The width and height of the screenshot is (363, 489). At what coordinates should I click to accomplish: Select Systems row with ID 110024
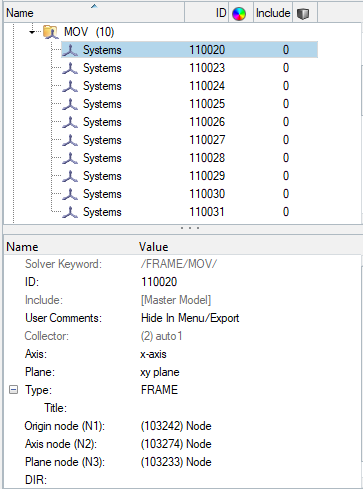(189, 86)
